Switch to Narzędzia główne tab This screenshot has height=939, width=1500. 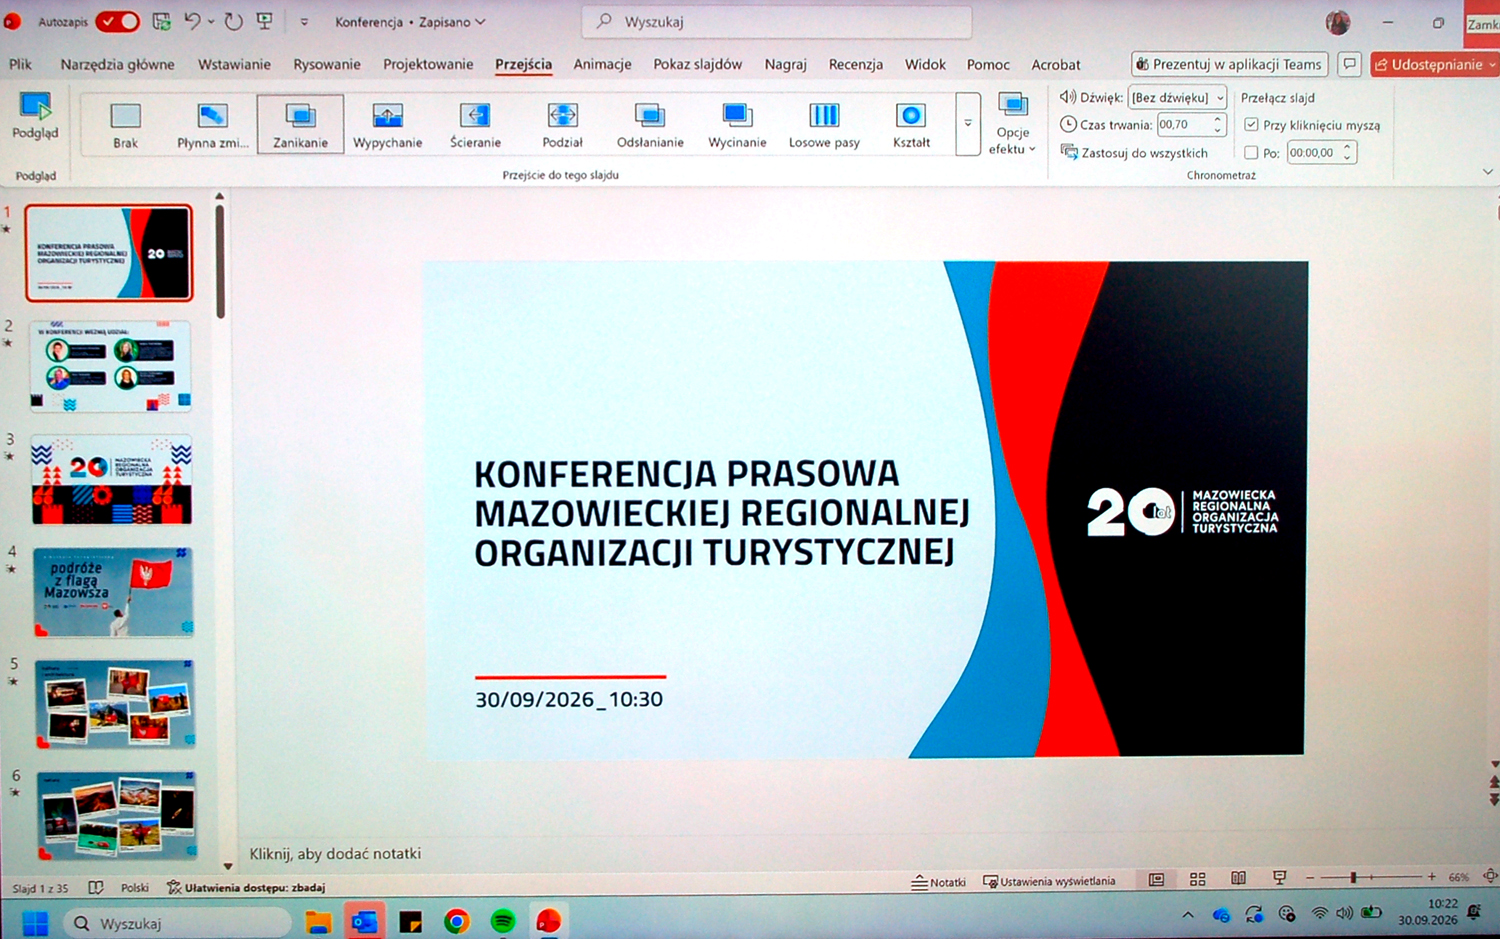tap(117, 64)
